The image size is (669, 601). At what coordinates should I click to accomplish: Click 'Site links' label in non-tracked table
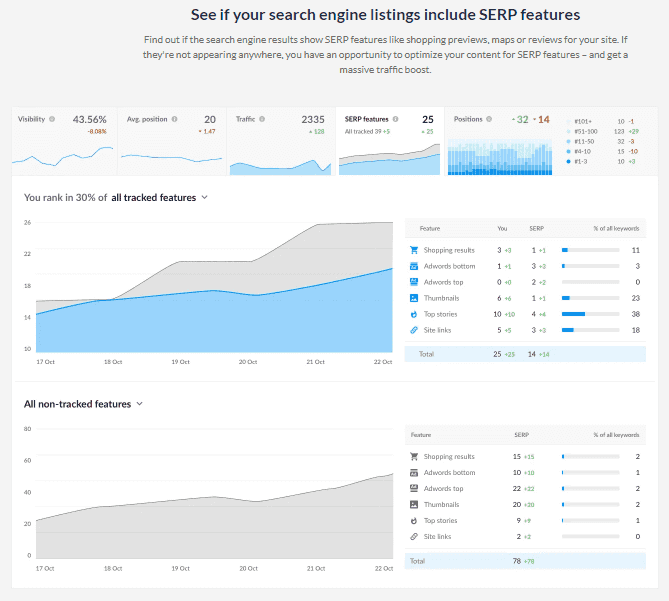[x=437, y=537]
